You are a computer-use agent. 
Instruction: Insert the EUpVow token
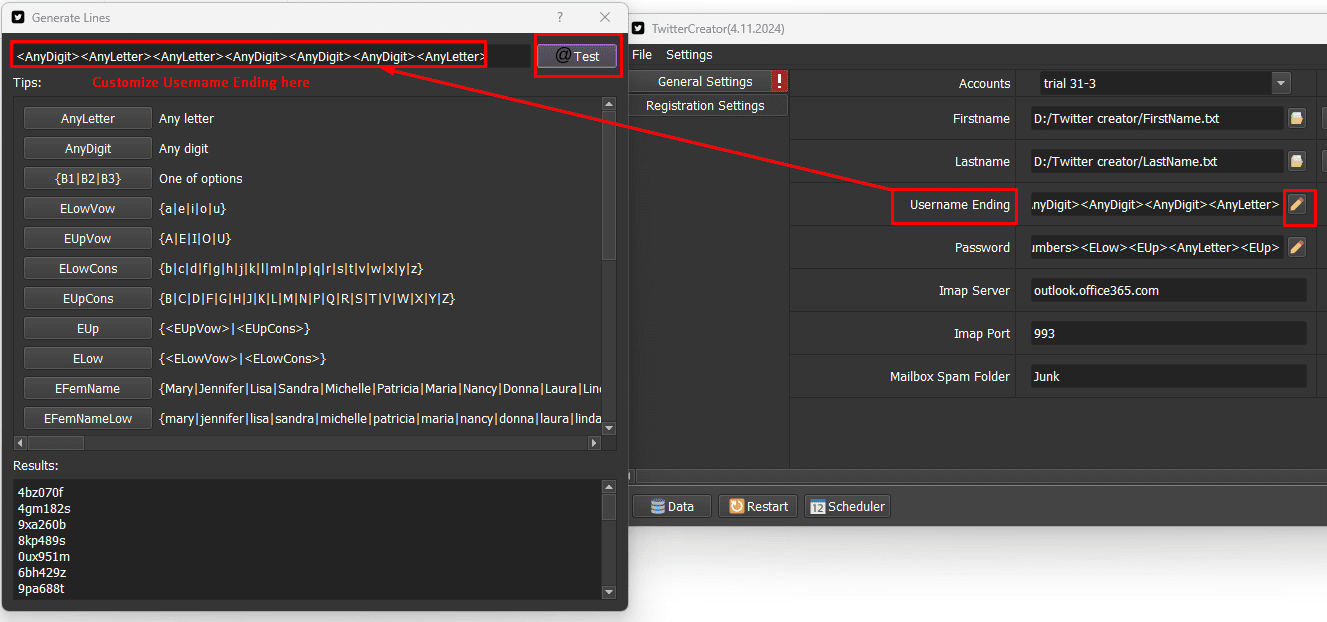point(88,238)
